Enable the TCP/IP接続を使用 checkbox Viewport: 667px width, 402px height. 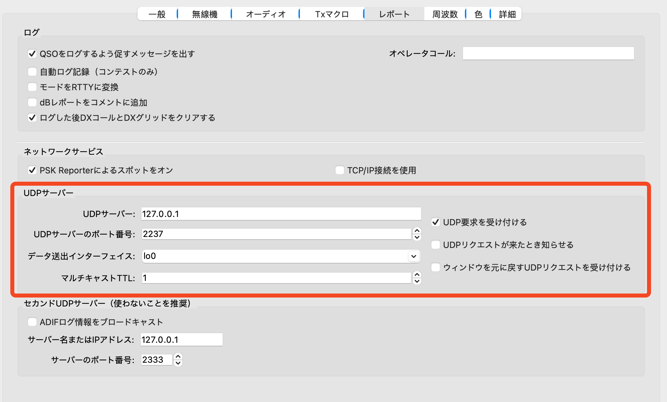coord(340,170)
